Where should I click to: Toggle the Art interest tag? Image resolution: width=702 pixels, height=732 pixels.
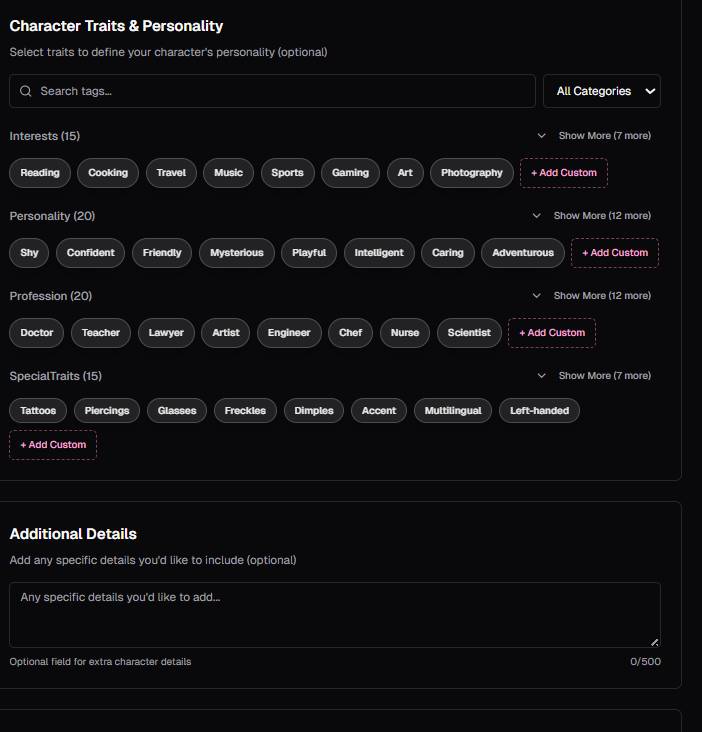[405, 173]
